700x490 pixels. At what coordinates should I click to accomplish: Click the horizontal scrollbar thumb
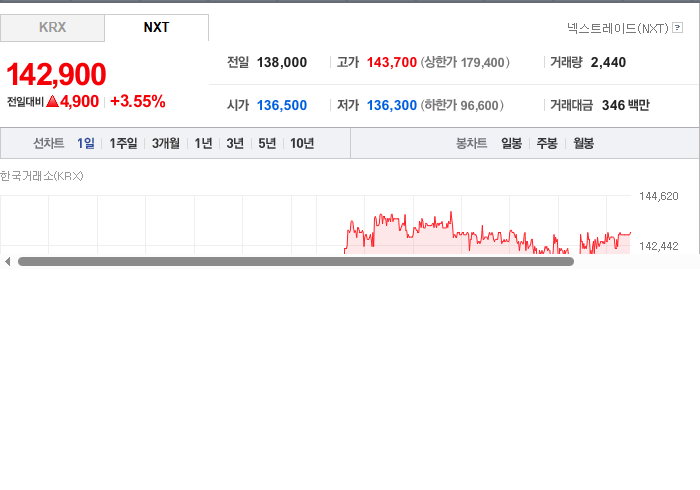click(x=296, y=262)
